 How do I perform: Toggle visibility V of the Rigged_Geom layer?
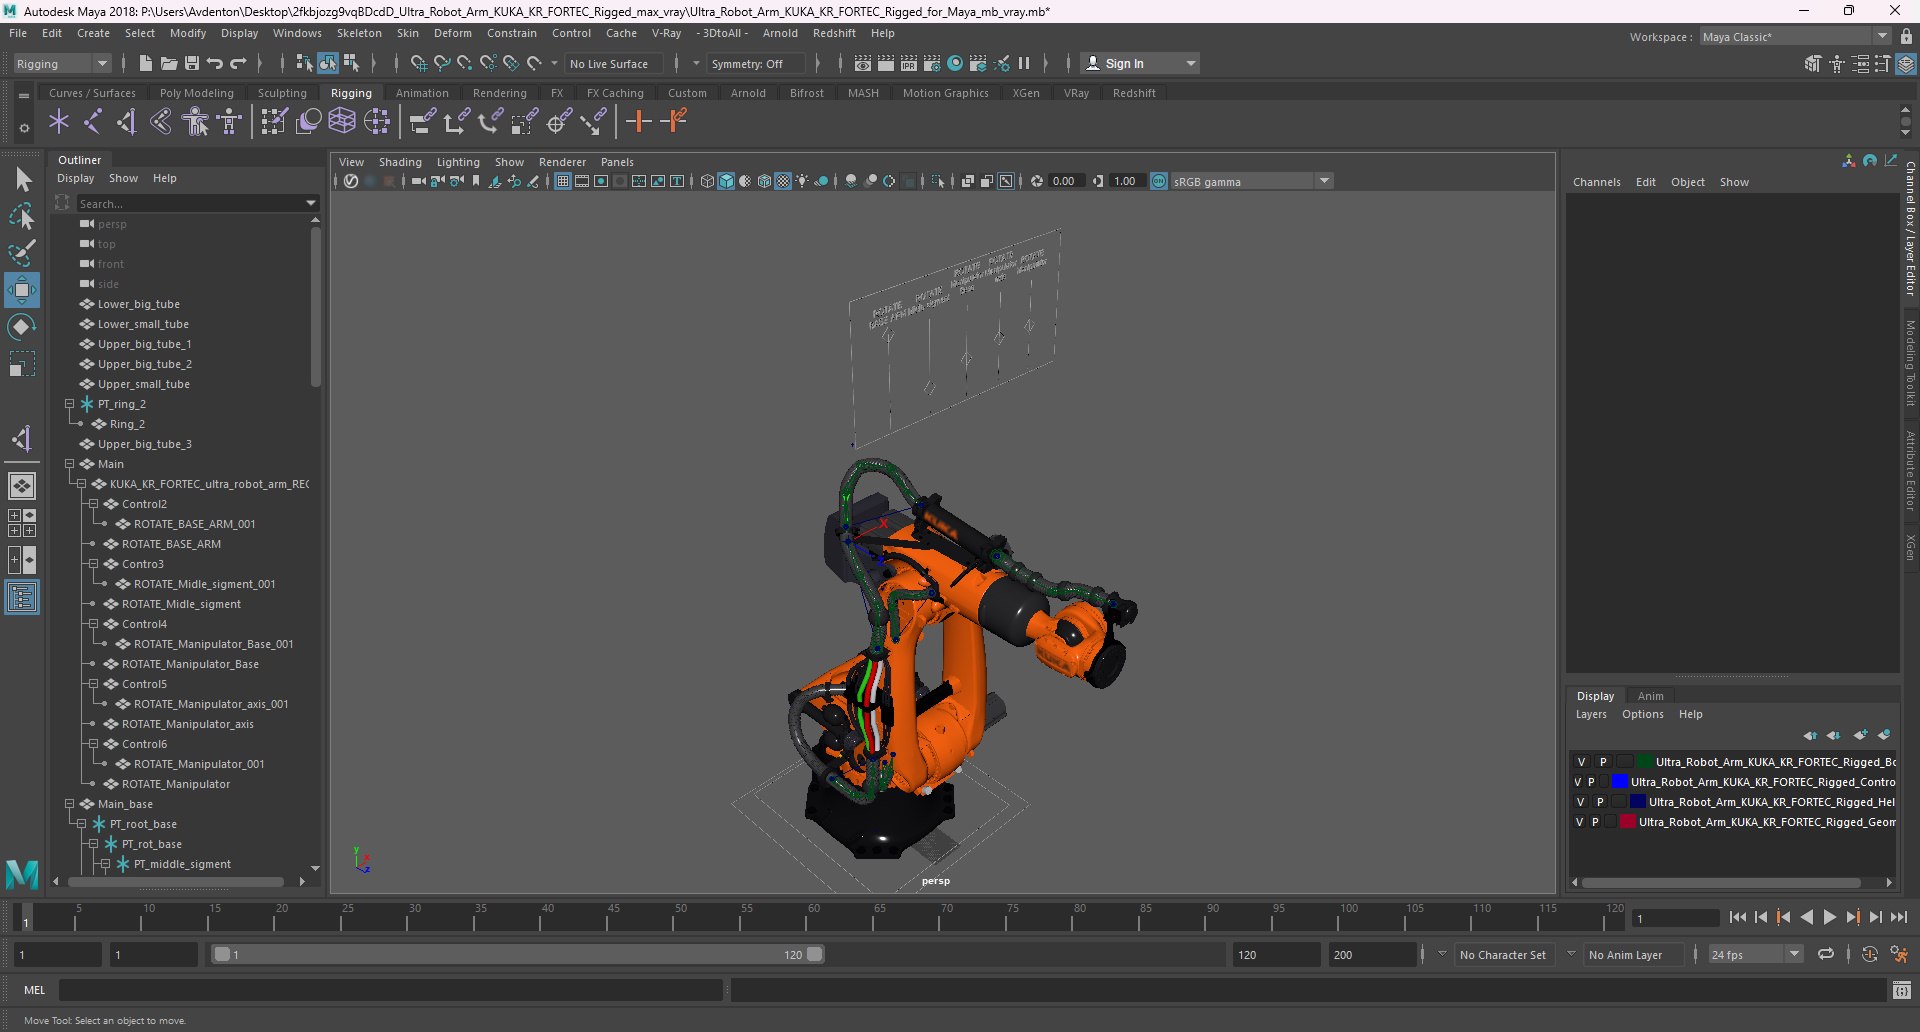tap(1579, 822)
